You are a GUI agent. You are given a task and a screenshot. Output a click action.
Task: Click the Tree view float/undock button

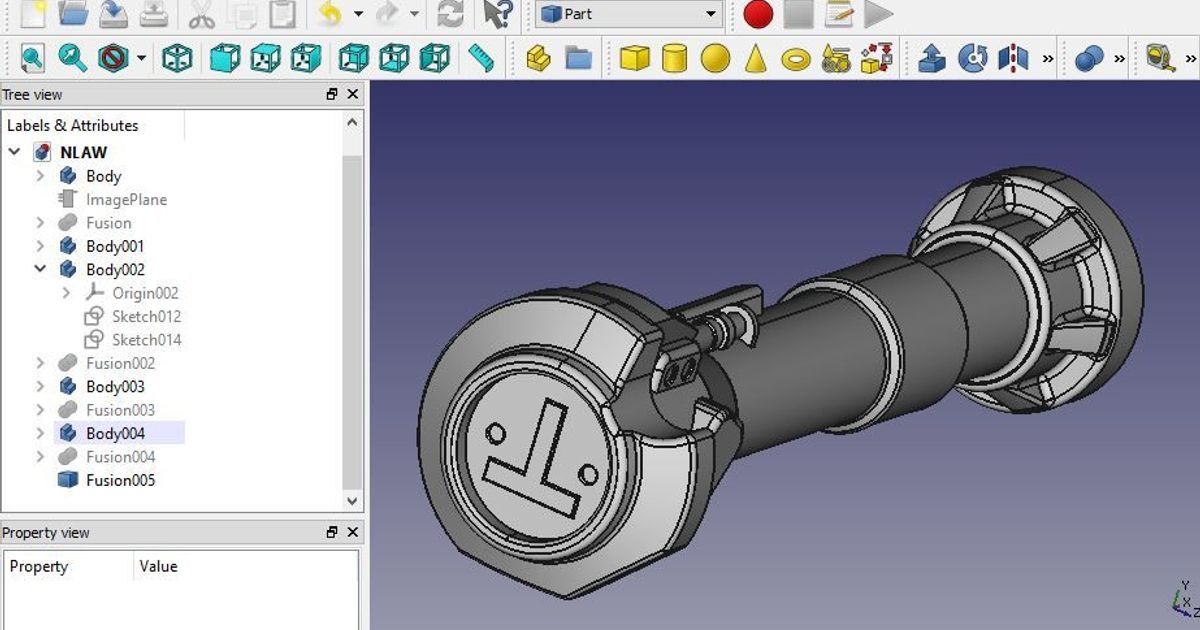(330, 94)
